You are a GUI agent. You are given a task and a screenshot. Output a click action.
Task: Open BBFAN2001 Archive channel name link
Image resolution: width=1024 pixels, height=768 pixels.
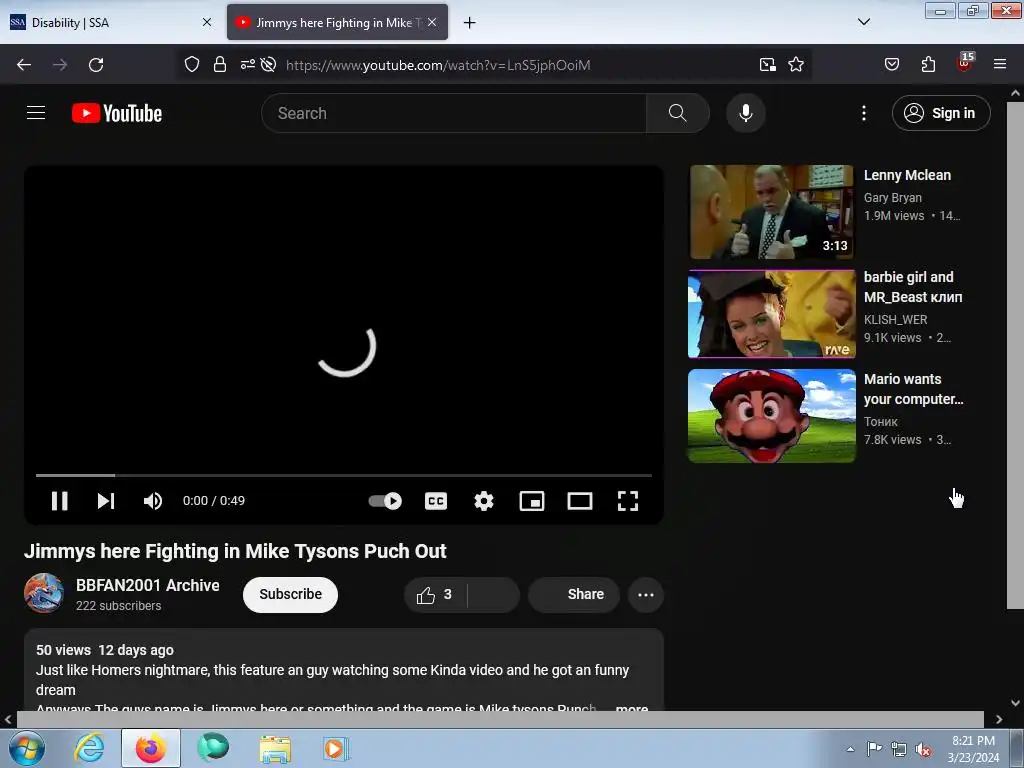[x=148, y=585]
